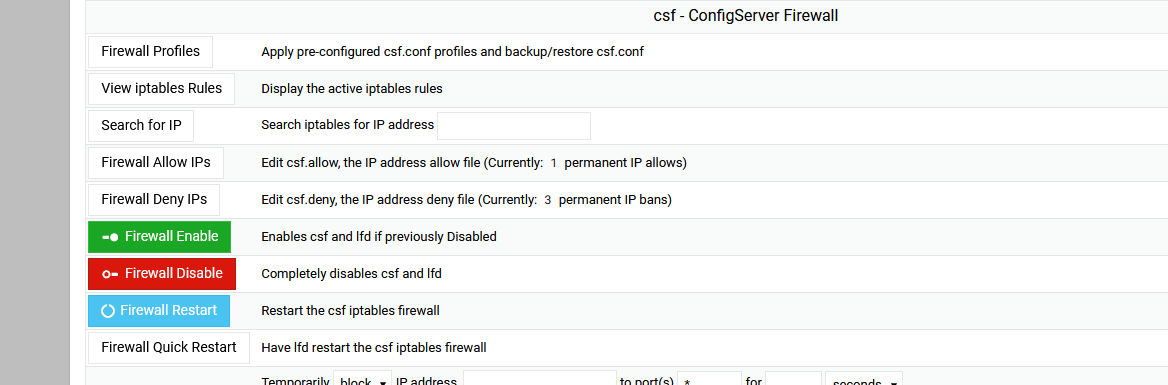The height and width of the screenshot is (385, 1168).
Task: Click the duration field after 'for'
Action: point(793,378)
